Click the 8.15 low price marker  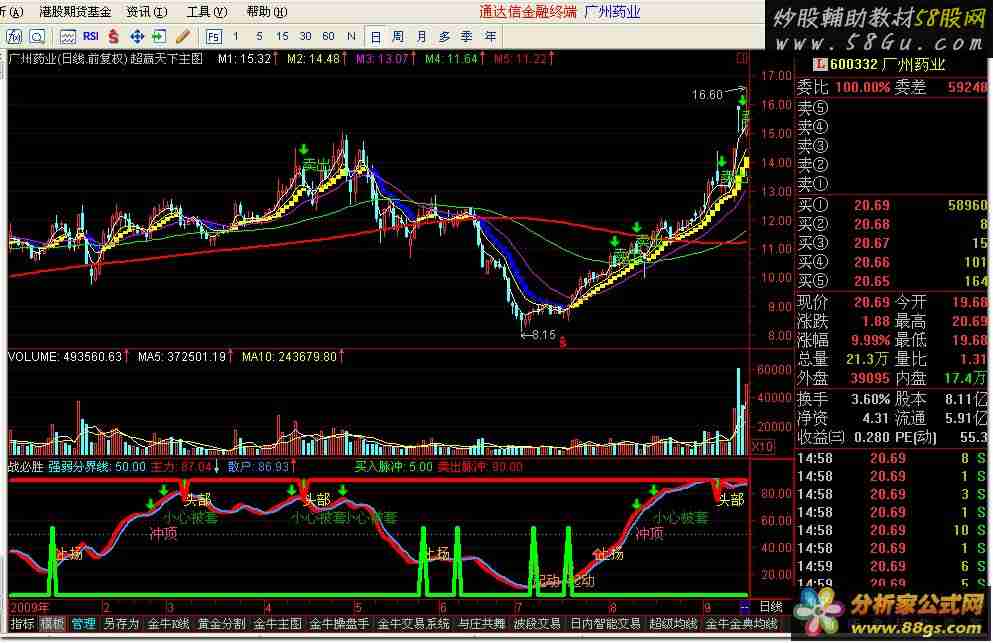[x=543, y=334]
